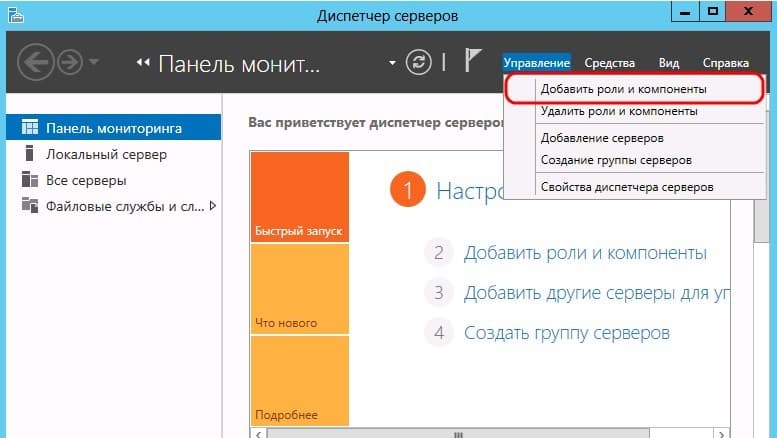The height and width of the screenshot is (438, 777).
Task: Select Панель мониторинга in sidebar
Action: click(x=113, y=128)
